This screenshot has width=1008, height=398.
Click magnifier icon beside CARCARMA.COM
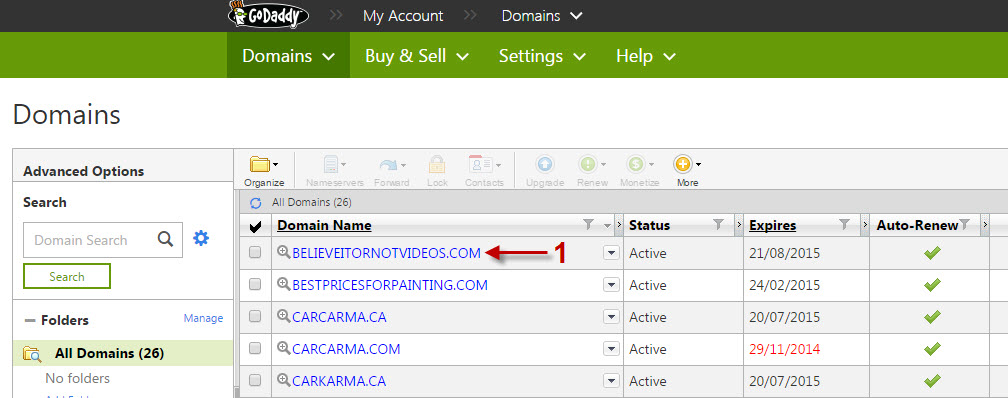[x=284, y=348]
